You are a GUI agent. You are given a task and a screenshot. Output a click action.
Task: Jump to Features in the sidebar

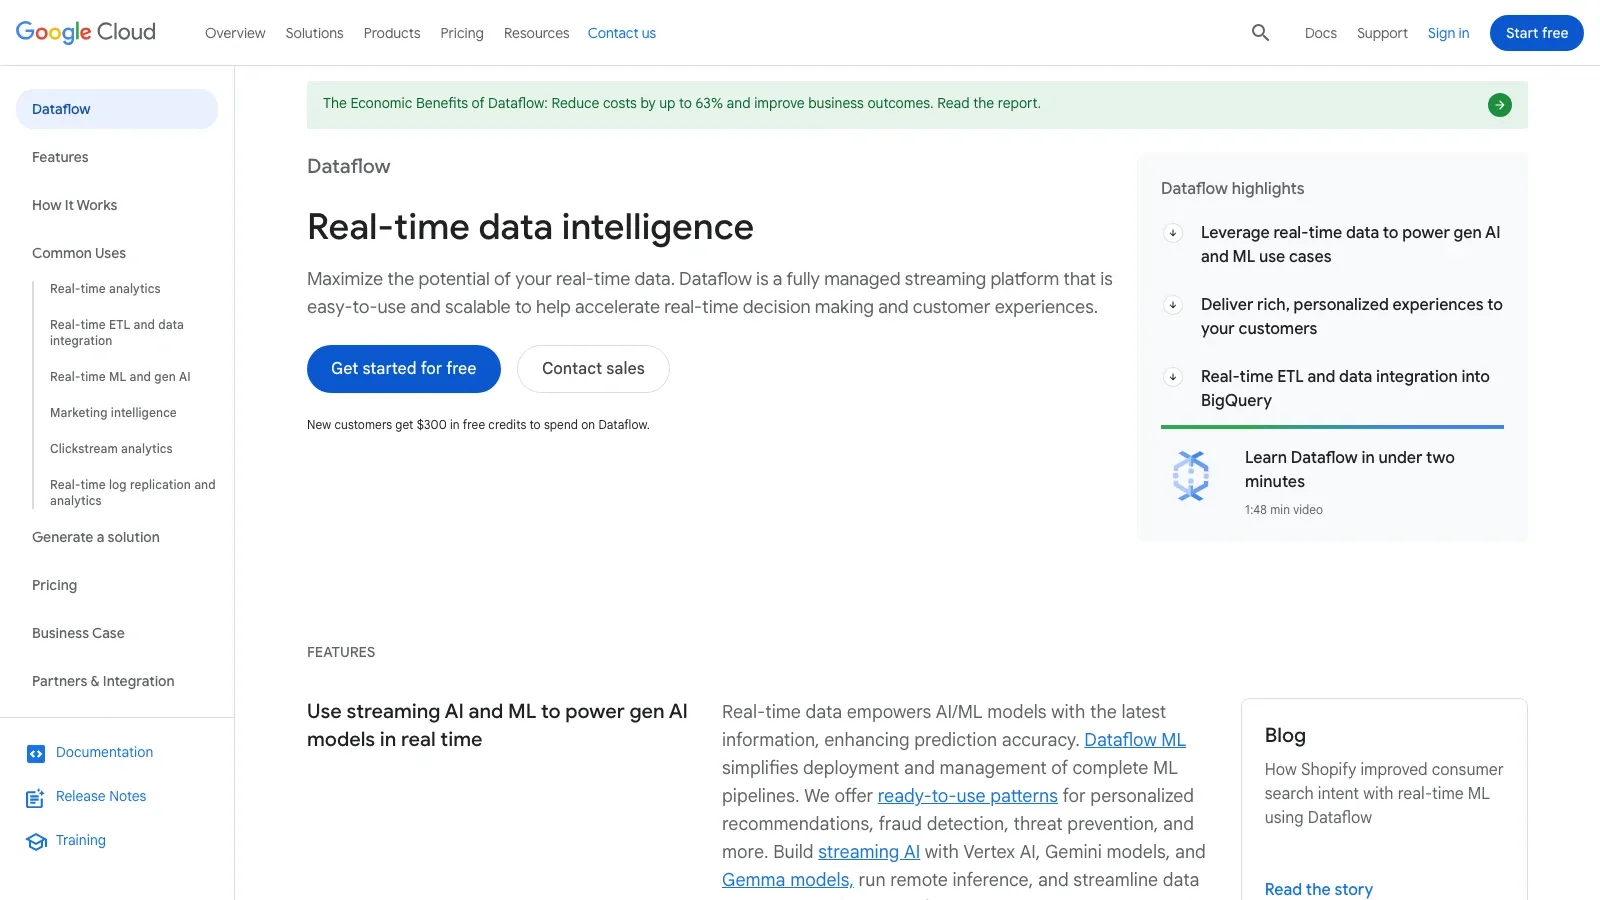[x=60, y=157]
